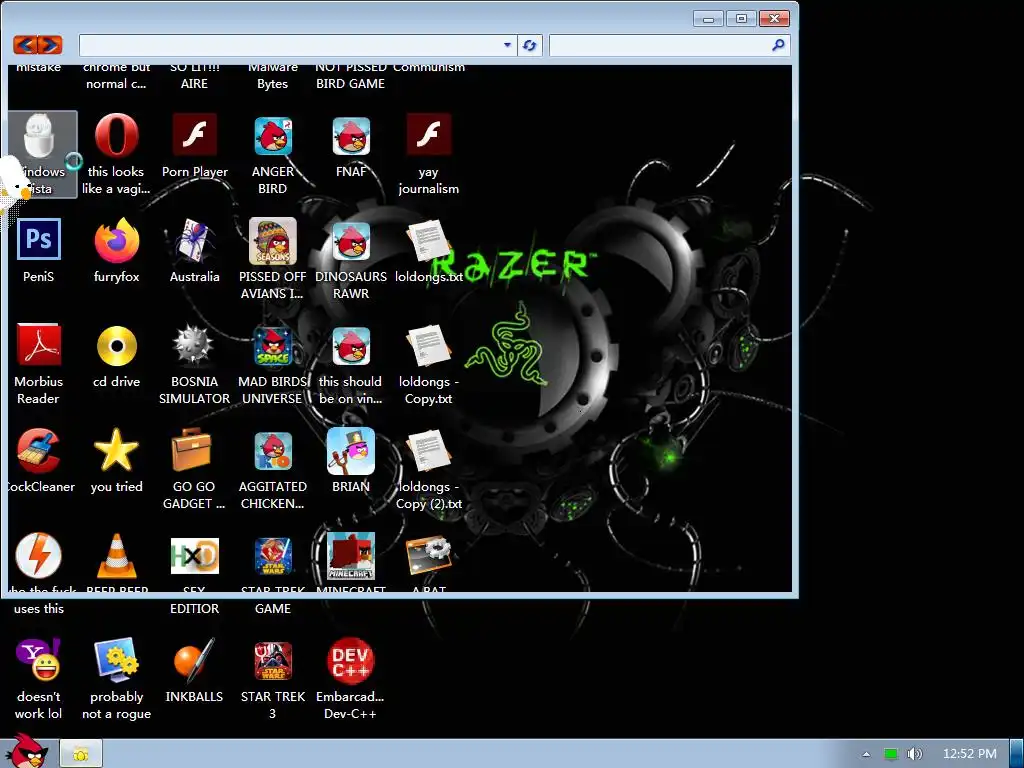Open the icon labeled 'this should be on vin...'

click(x=351, y=346)
